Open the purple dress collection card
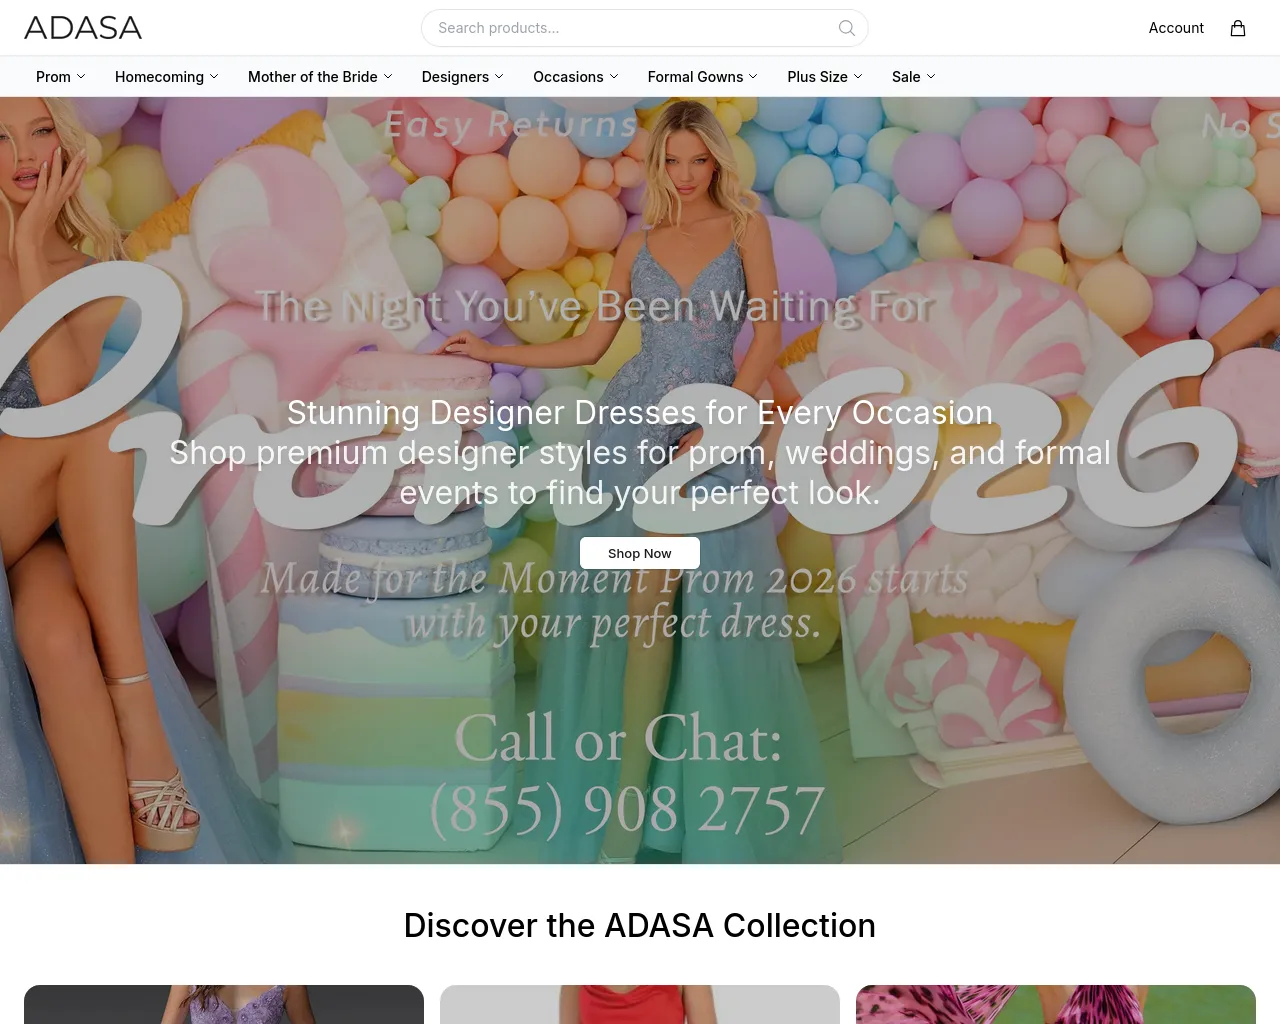The height and width of the screenshot is (1024, 1280). (224, 1004)
